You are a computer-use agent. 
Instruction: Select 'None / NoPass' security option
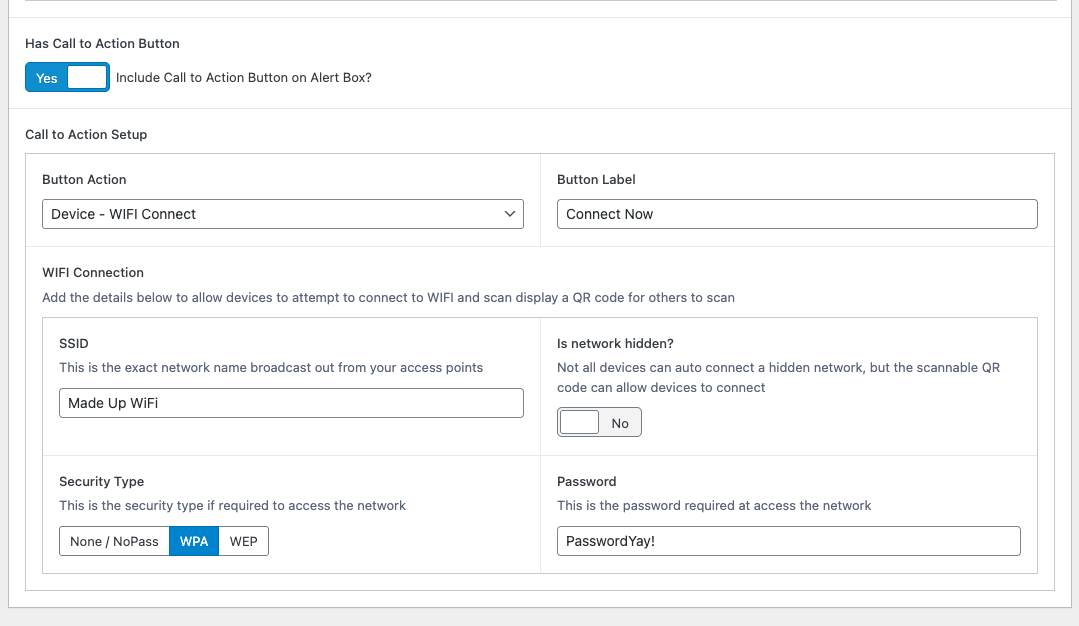pyautogui.click(x=113, y=540)
